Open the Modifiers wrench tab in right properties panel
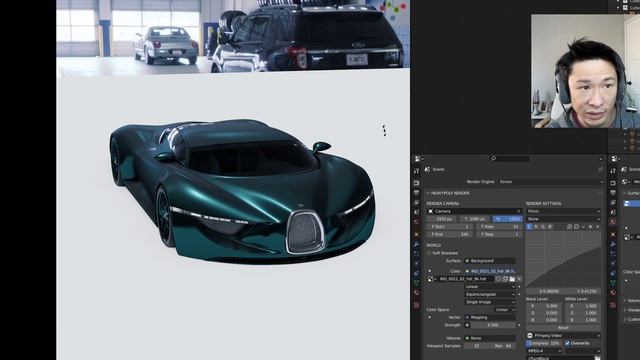This screenshot has width=640, height=360. pos(613,244)
